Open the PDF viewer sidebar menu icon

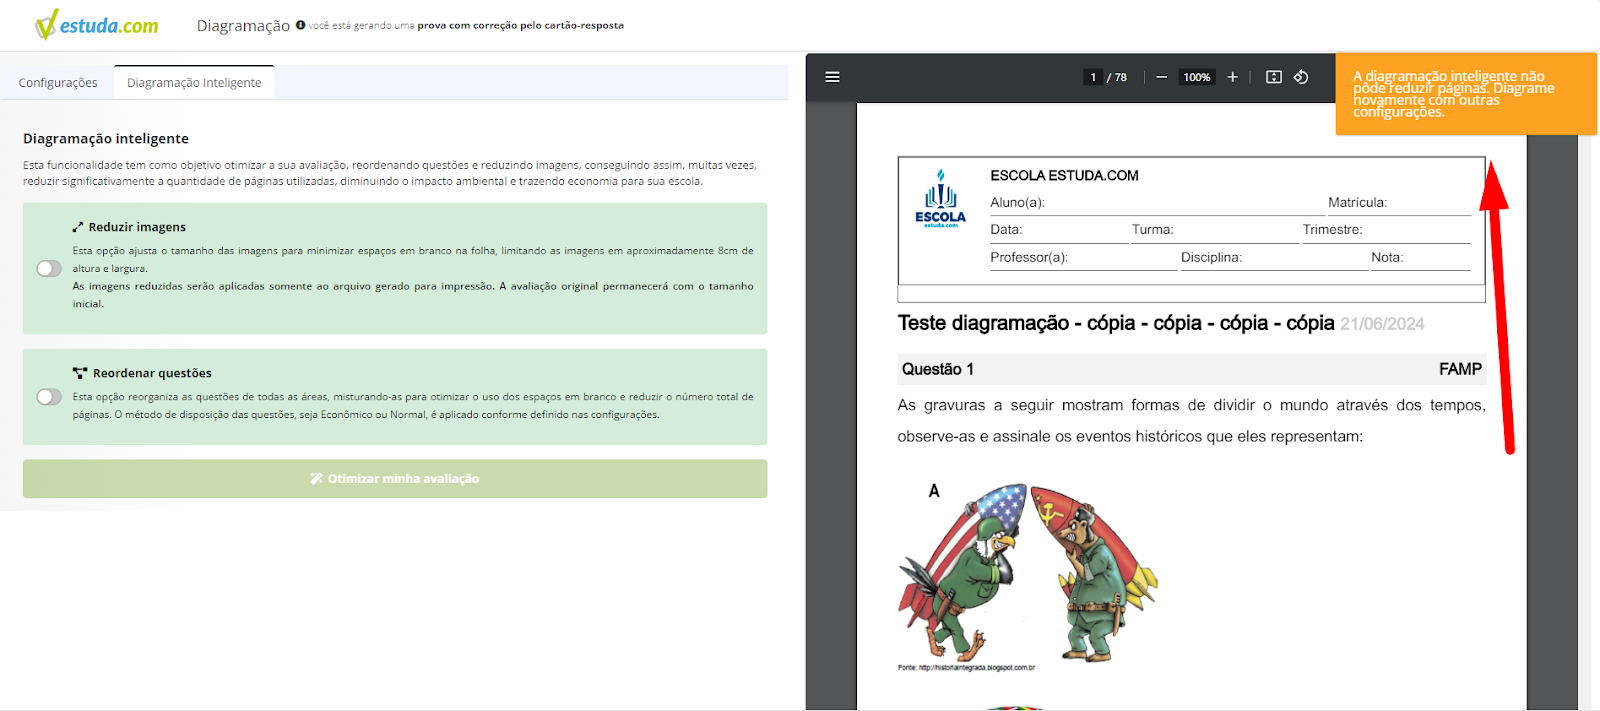tap(832, 77)
